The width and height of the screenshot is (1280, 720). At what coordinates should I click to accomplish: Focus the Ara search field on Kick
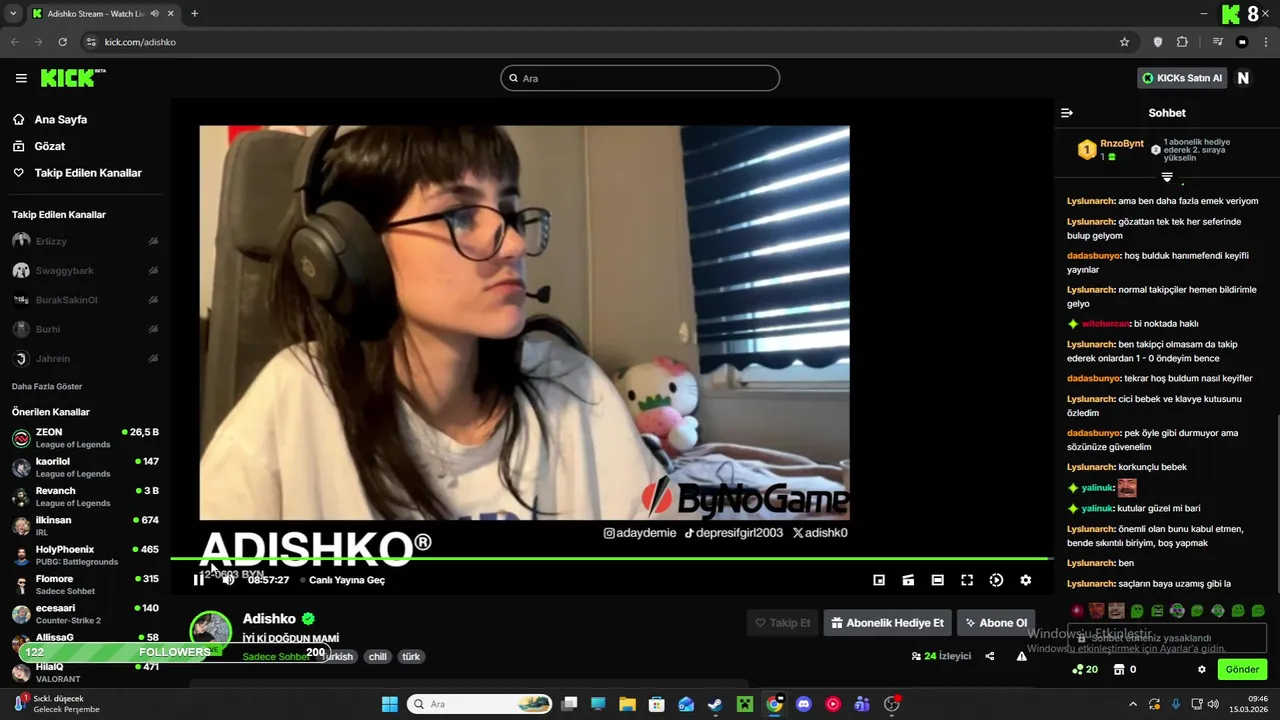pyautogui.click(x=640, y=78)
